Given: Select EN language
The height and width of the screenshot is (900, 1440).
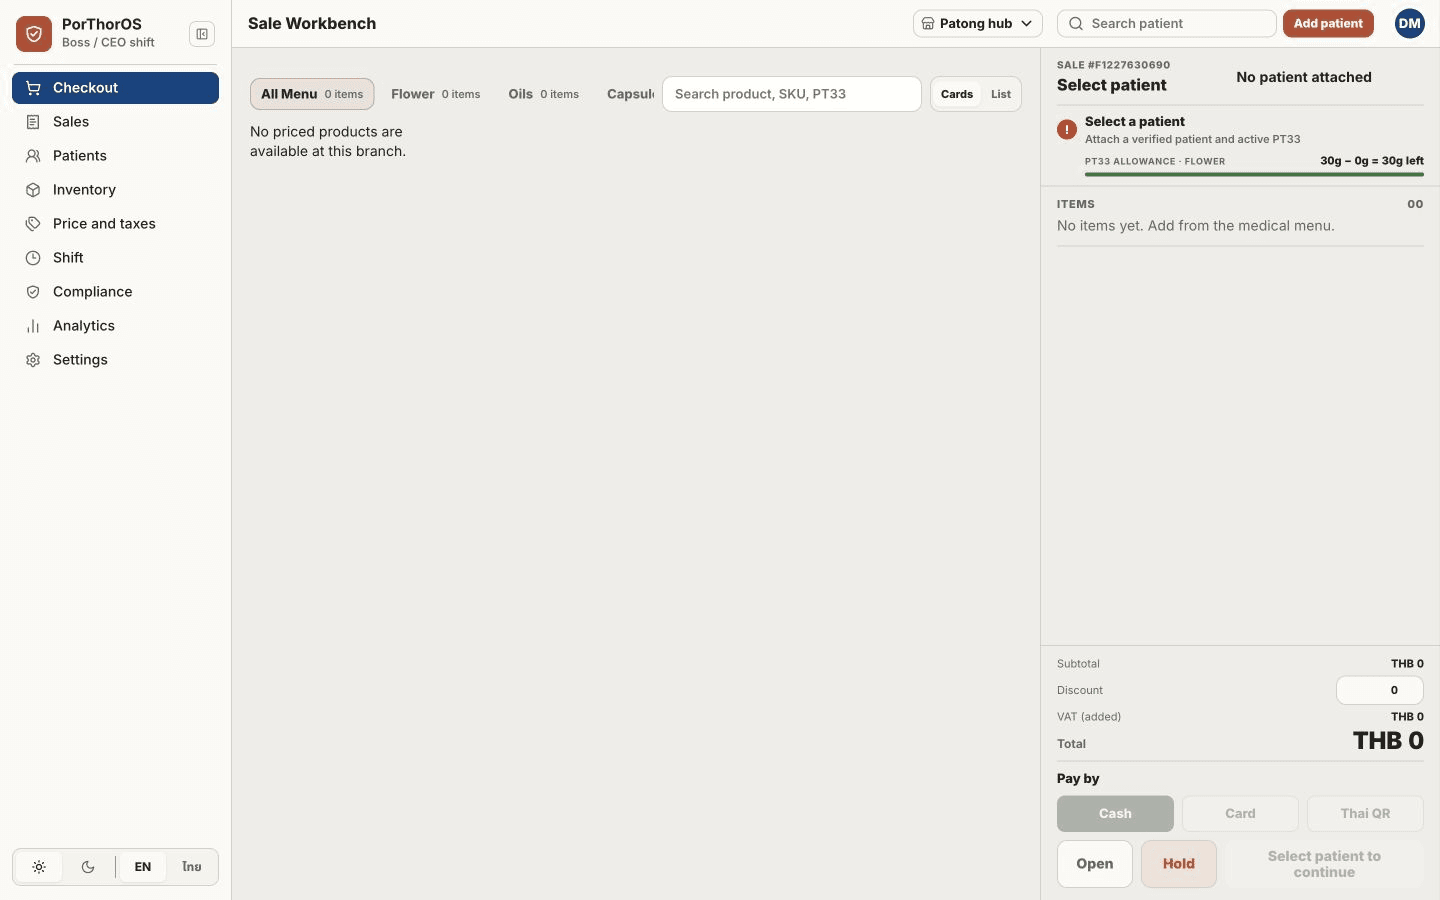Looking at the screenshot, I should (143, 867).
